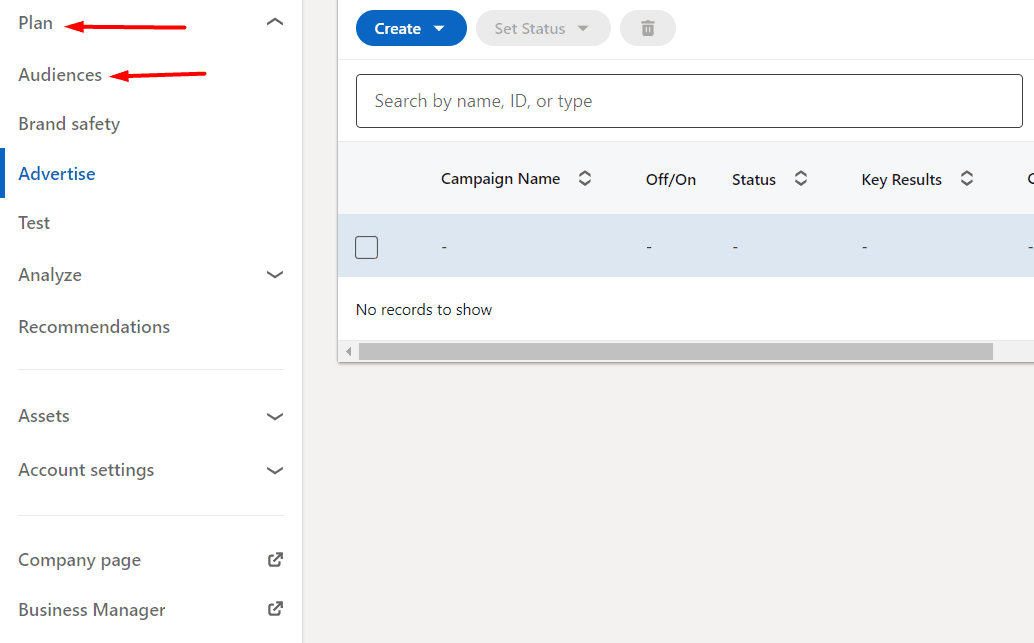This screenshot has width=1034, height=643.
Task: Open Business Manager external link icon
Action: click(x=275, y=609)
